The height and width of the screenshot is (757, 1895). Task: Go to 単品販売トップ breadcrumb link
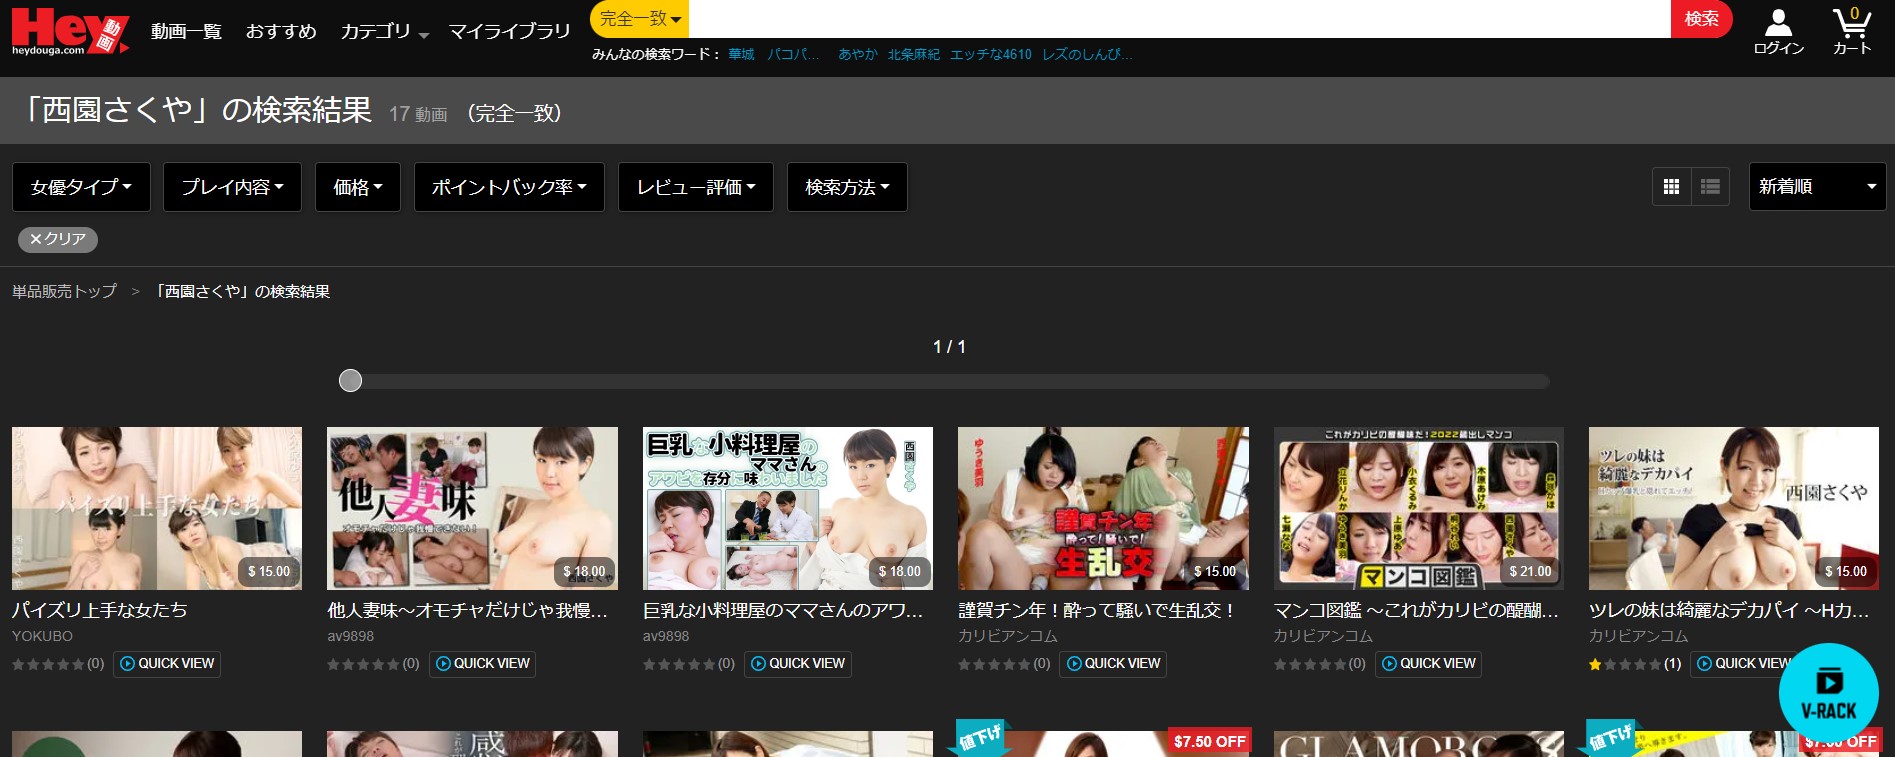click(x=64, y=291)
